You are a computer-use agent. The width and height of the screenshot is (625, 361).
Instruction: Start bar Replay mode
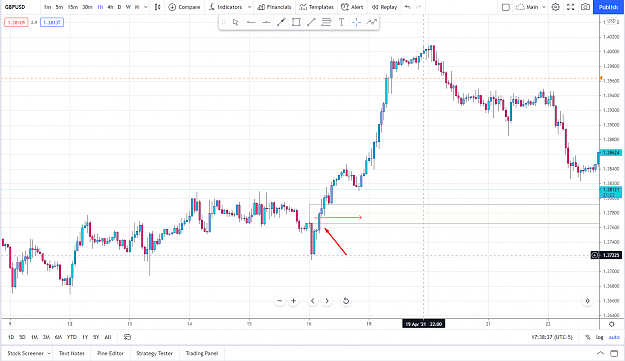pyautogui.click(x=384, y=7)
